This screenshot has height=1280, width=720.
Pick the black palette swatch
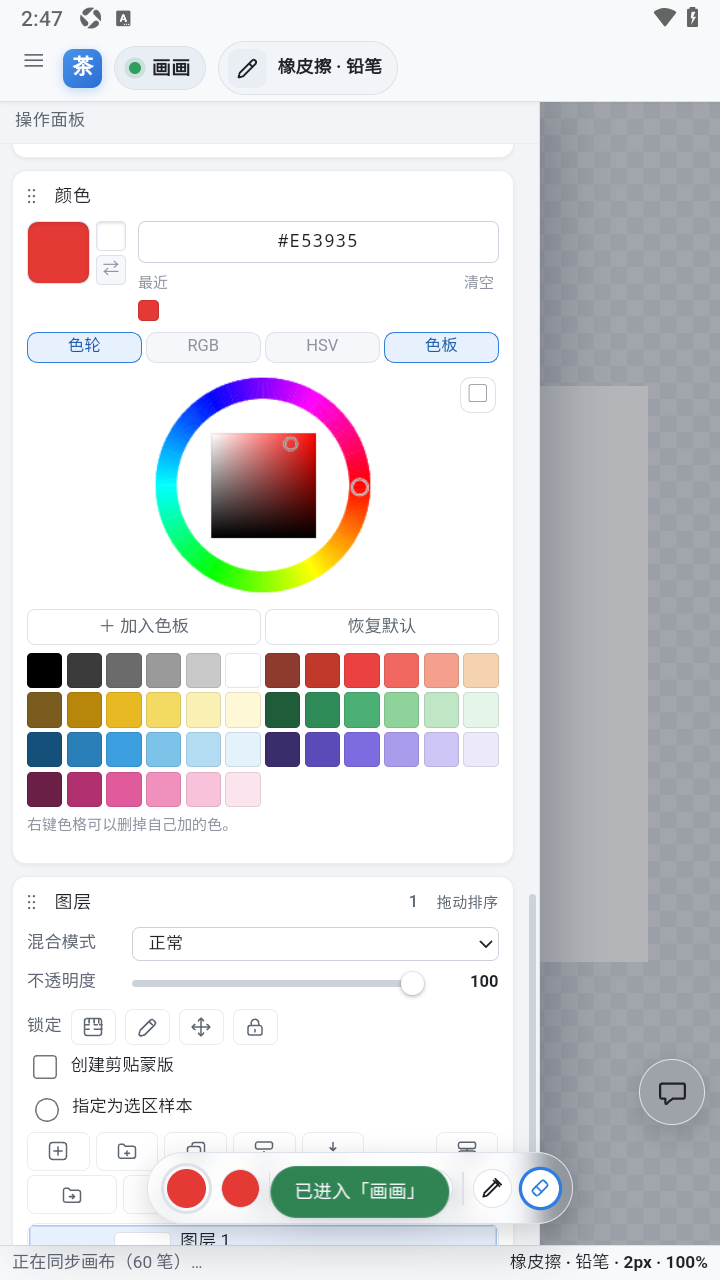[x=44, y=671]
